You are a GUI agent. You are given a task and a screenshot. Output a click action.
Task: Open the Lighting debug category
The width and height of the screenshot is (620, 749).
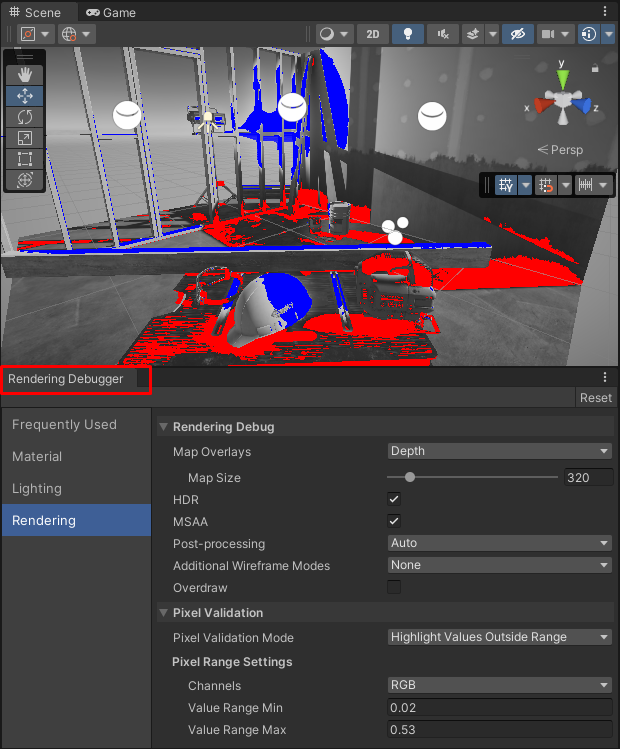point(37,489)
